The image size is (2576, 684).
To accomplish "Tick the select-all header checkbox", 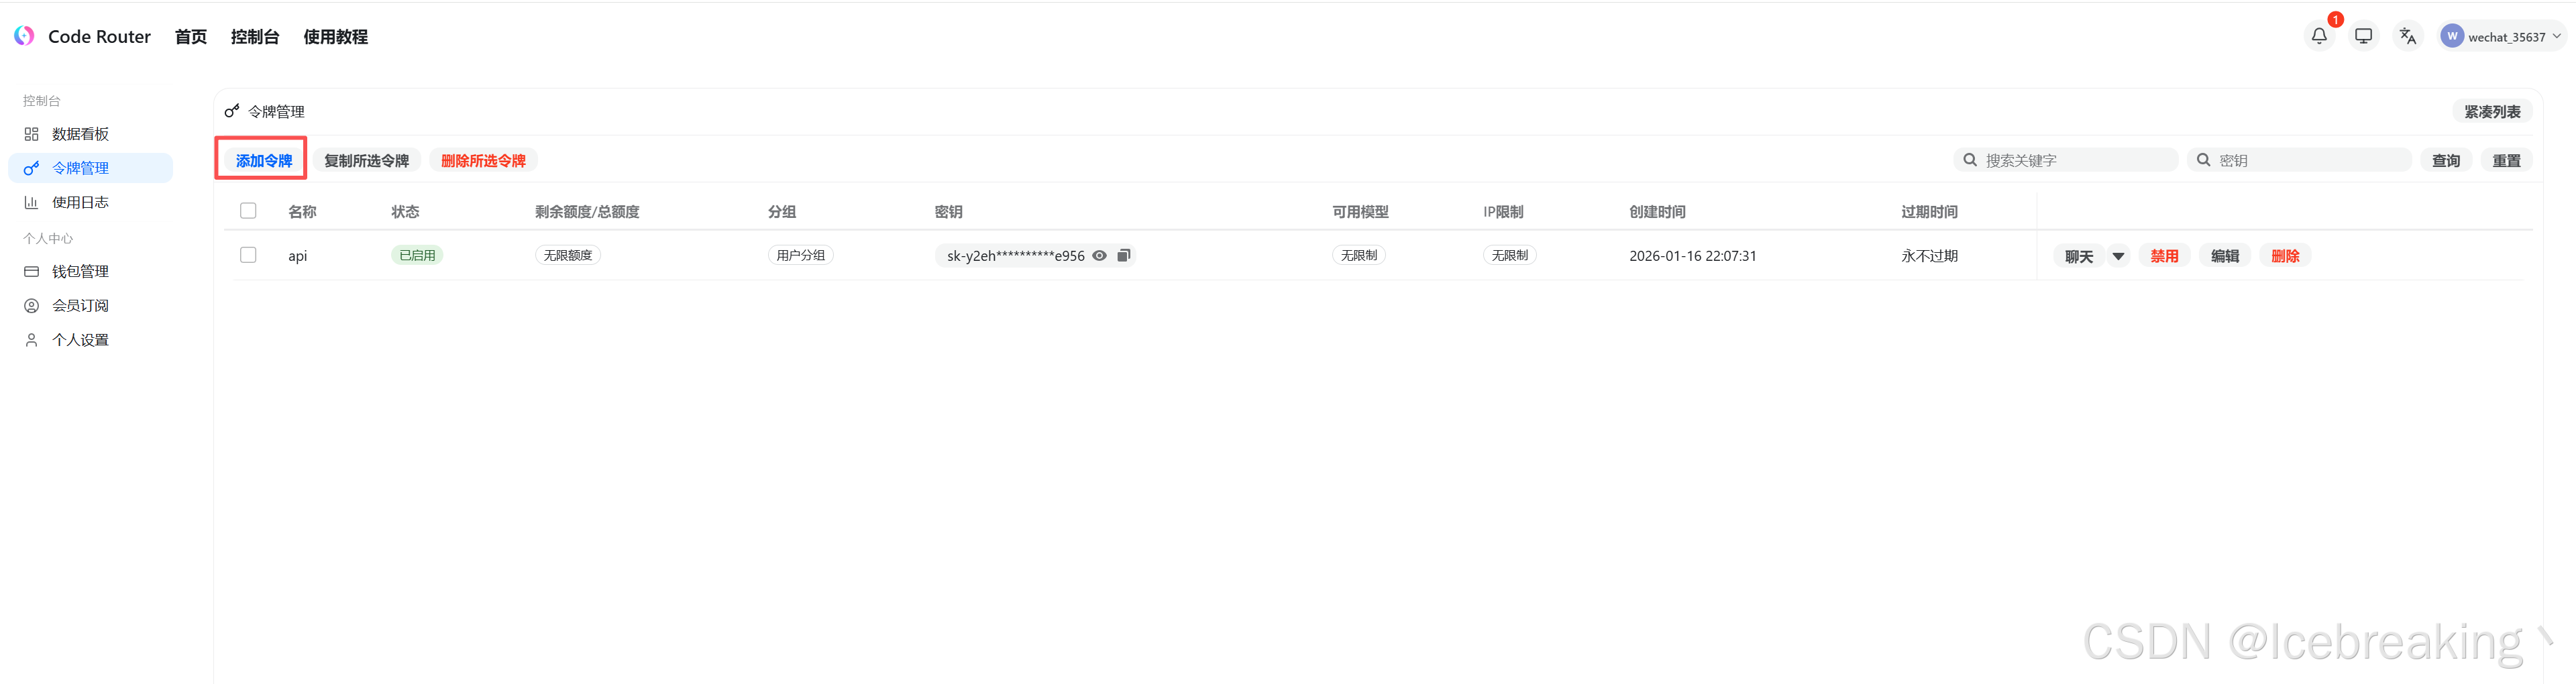I will (248, 211).
